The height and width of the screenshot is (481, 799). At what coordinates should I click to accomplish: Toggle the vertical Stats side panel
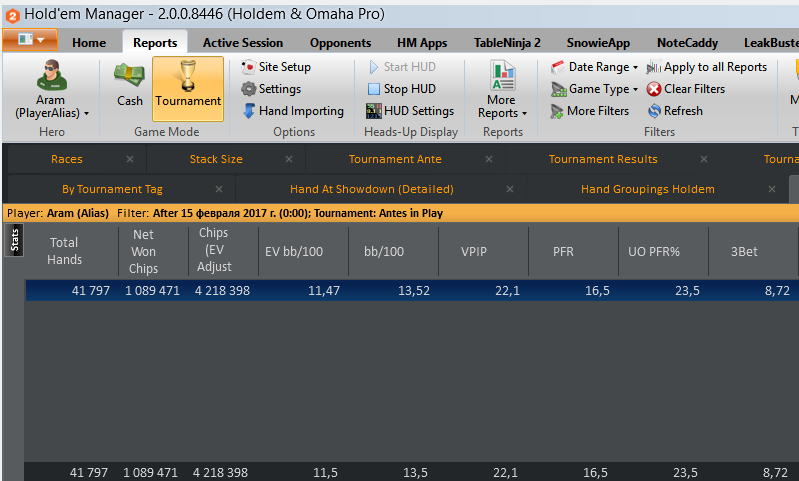tap(14, 239)
